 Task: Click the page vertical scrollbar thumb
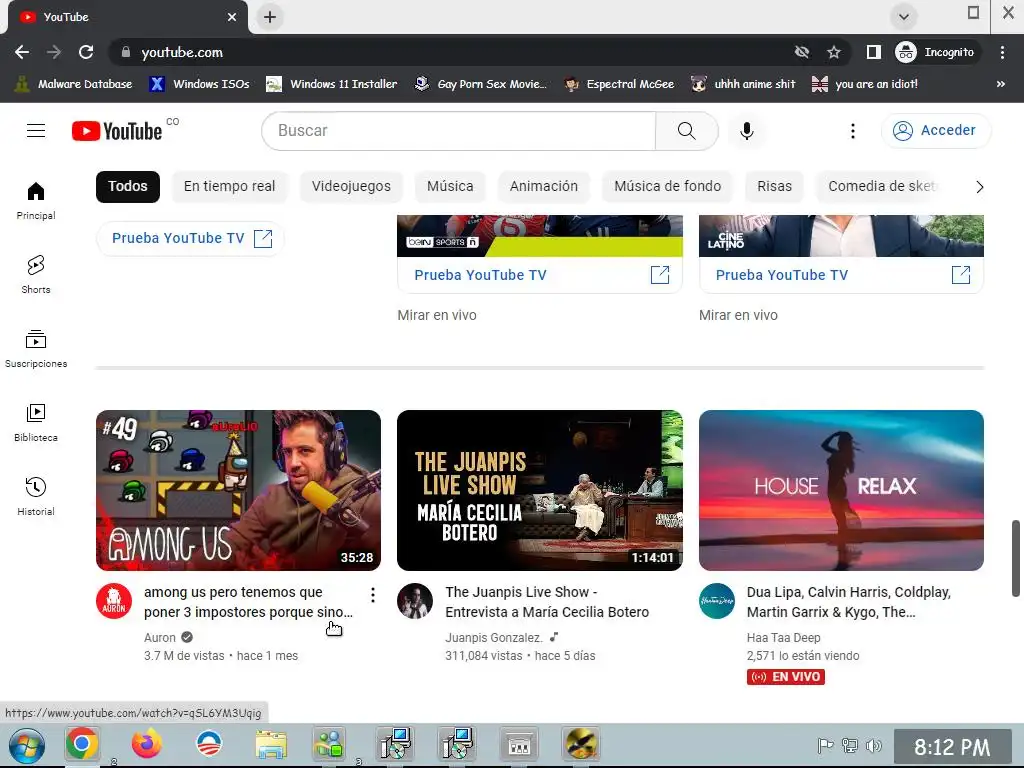1016,558
